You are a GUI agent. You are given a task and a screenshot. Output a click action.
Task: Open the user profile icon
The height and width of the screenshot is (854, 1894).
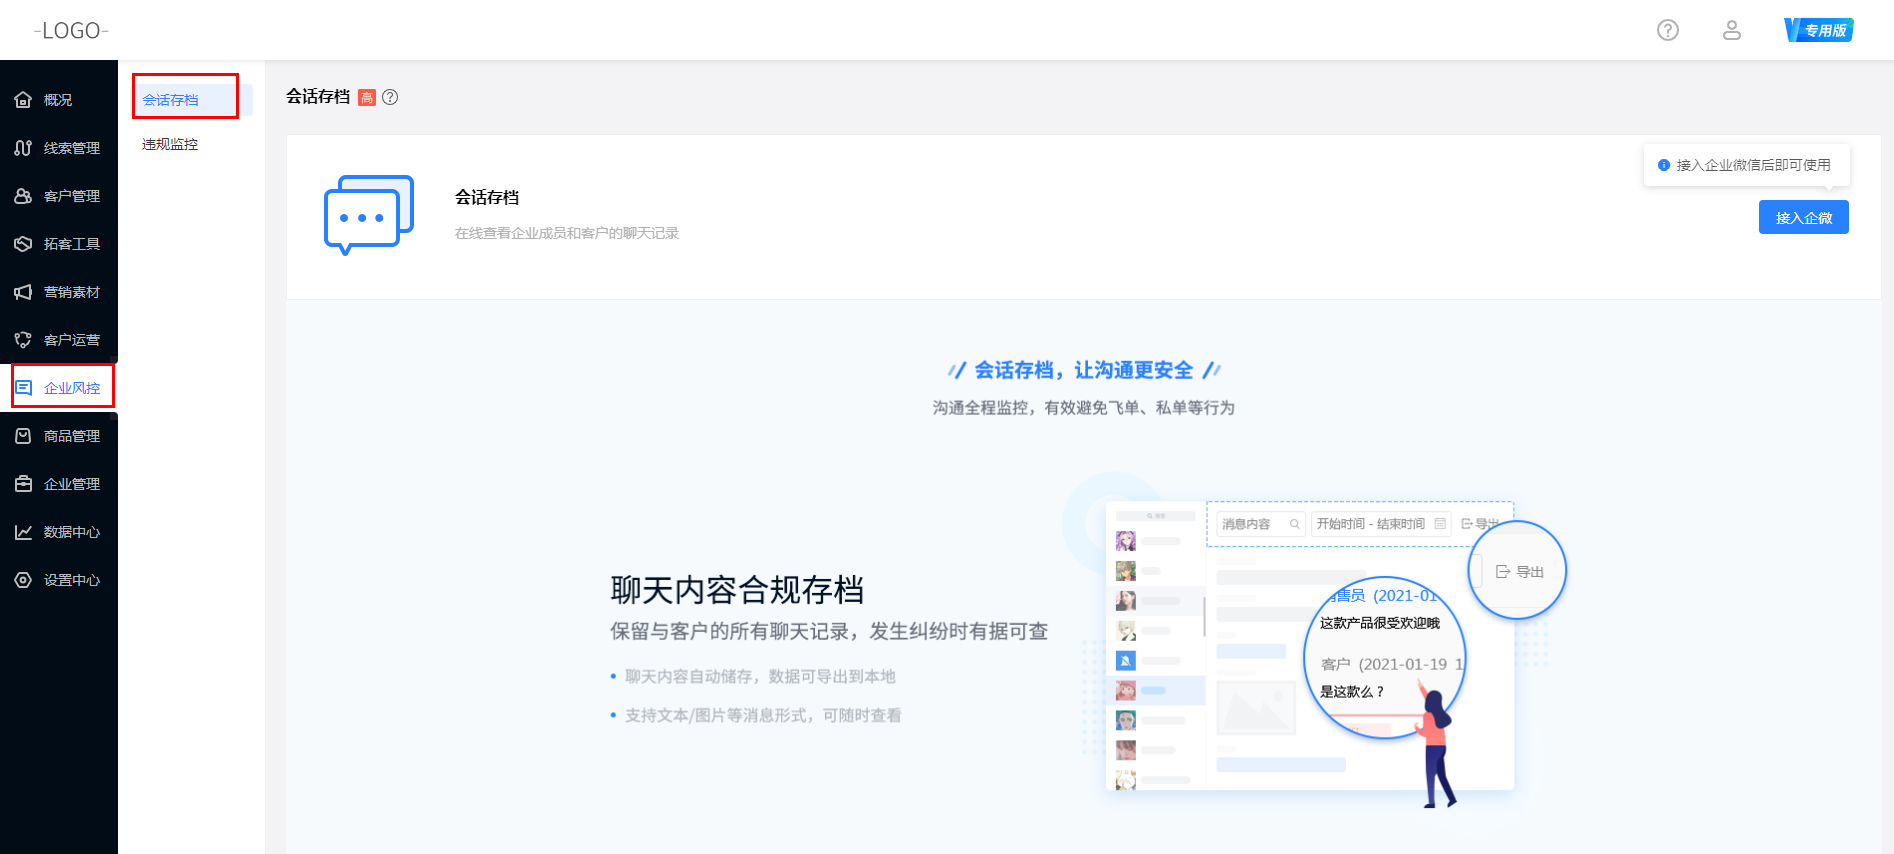(1731, 30)
